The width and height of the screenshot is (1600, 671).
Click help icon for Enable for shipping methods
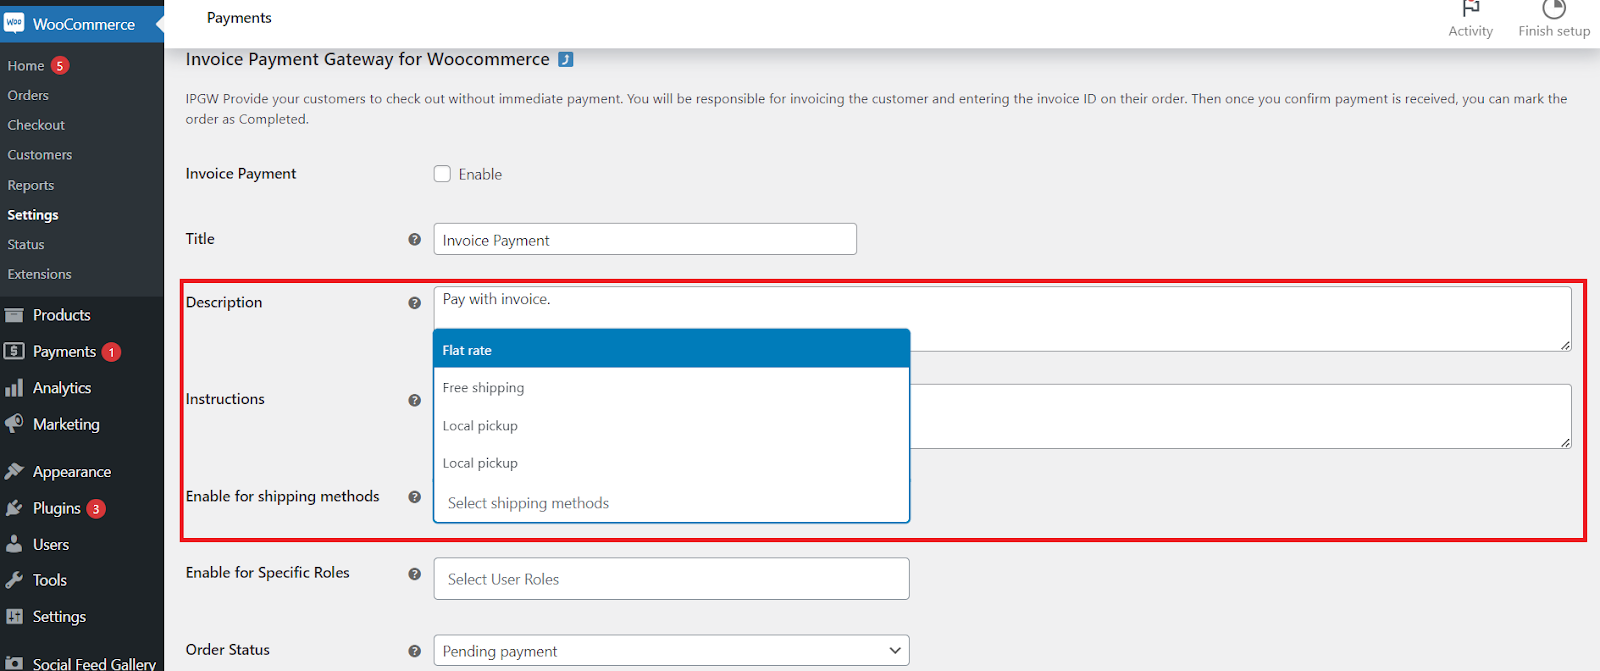pos(414,497)
